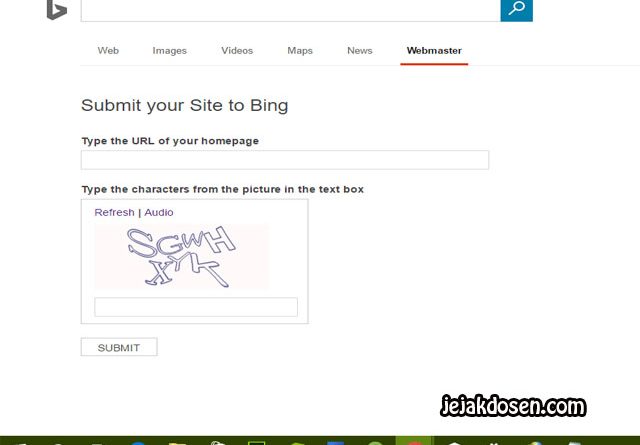Click the SGWH XYK captcha image
Viewport: 640px width, 445px height.
tap(182, 256)
